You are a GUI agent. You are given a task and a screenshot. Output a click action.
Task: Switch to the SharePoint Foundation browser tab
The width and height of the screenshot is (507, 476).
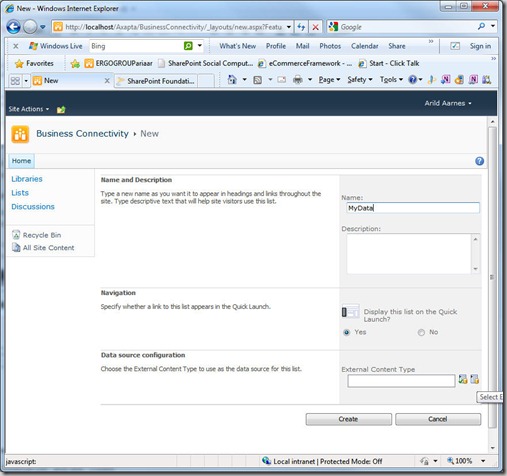tap(157, 81)
